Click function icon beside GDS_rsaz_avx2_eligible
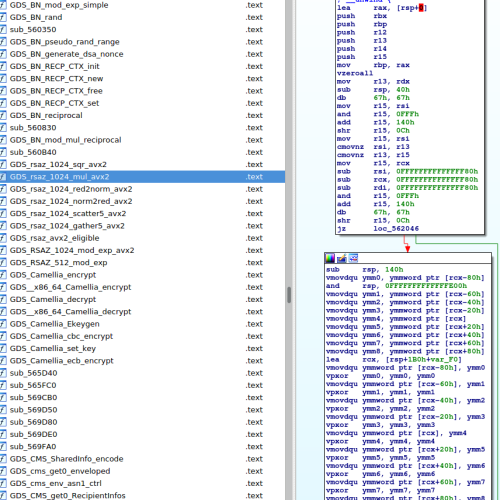 pyautogui.click(x=3, y=238)
